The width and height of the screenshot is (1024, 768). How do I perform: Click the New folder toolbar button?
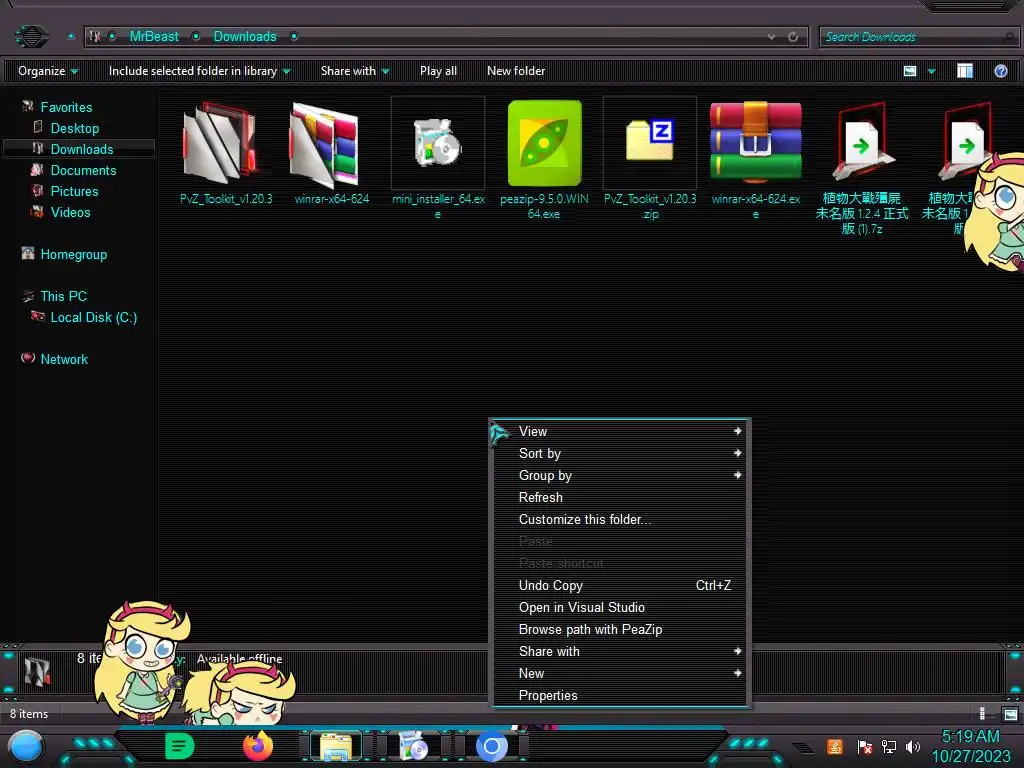coord(516,71)
